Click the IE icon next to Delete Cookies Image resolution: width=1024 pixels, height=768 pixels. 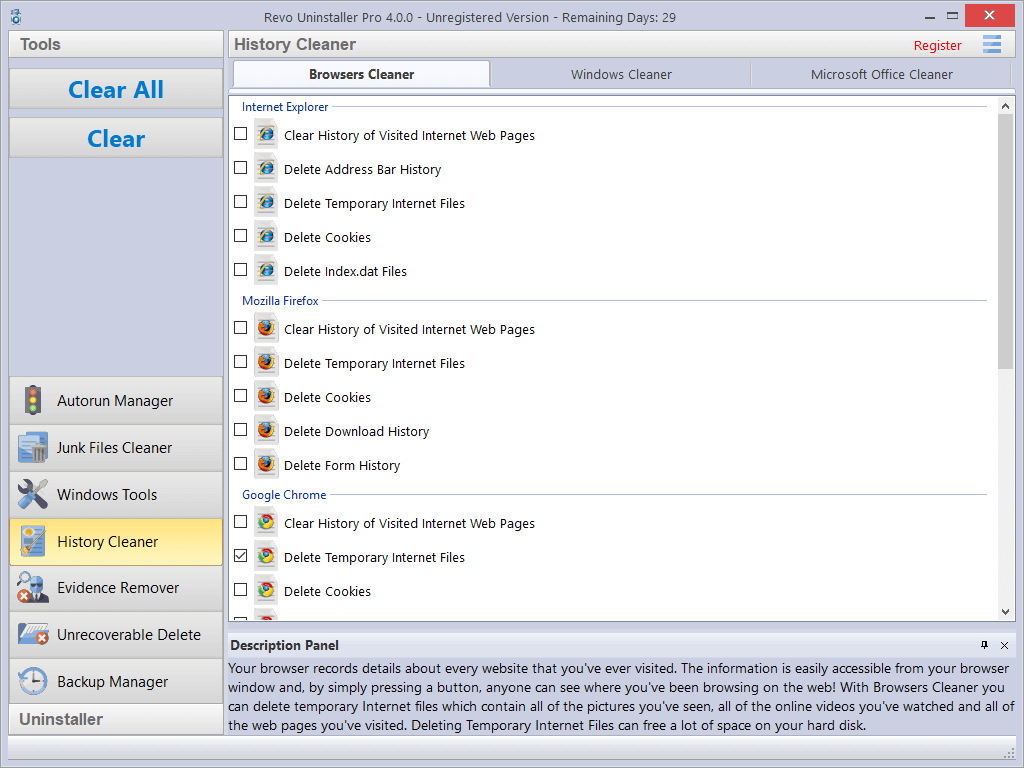pyautogui.click(x=266, y=236)
